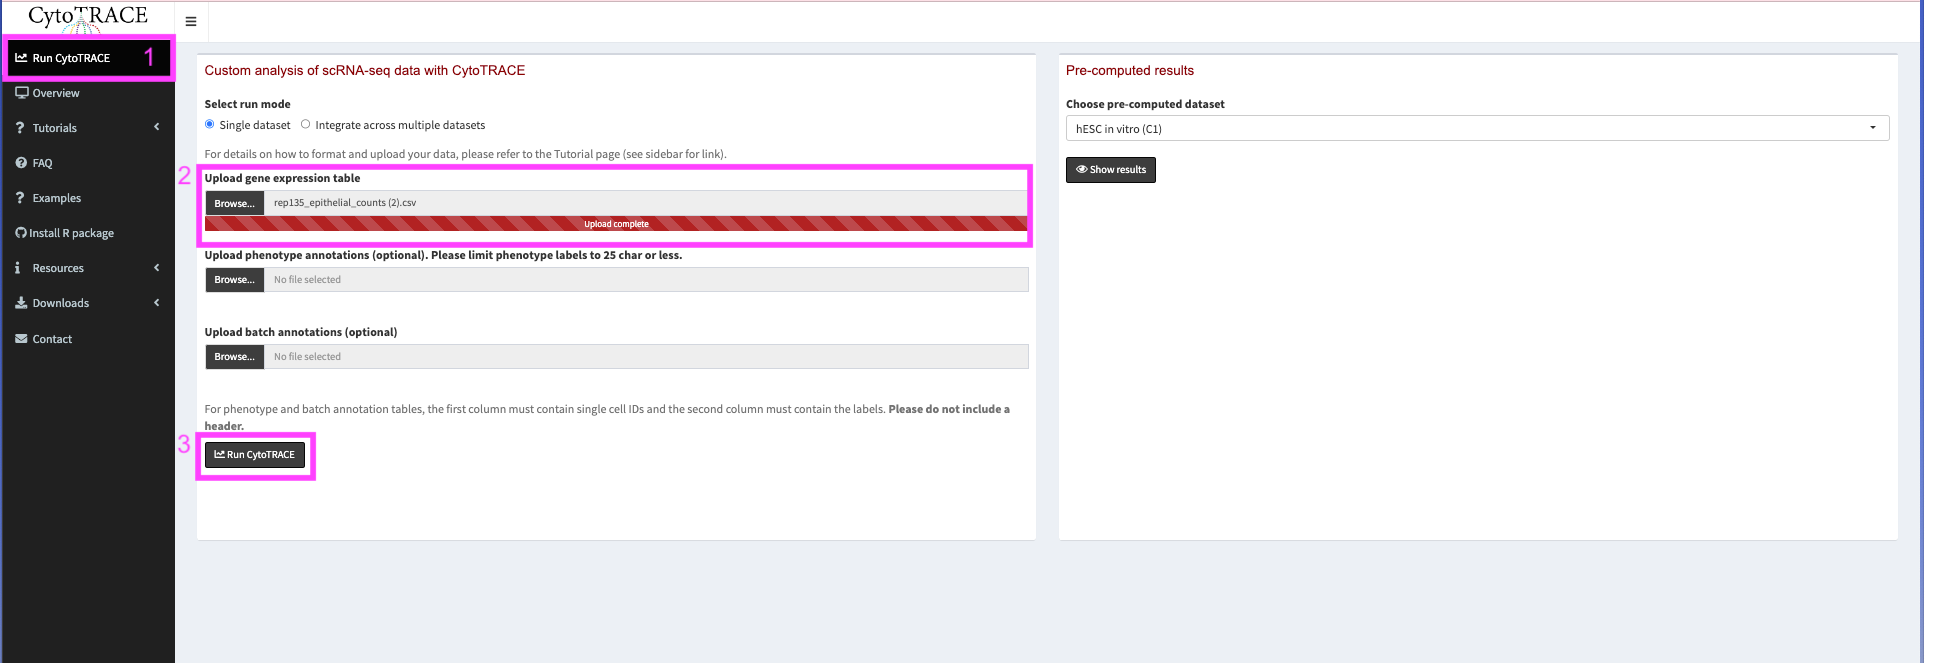Click the question mark icon beside Examples
The height and width of the screenshot is (663, 1948).
20,198
